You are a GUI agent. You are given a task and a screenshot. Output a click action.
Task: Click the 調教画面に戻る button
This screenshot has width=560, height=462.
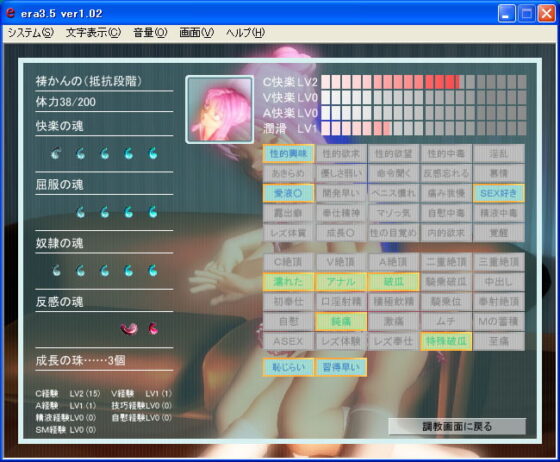[457, 426]
